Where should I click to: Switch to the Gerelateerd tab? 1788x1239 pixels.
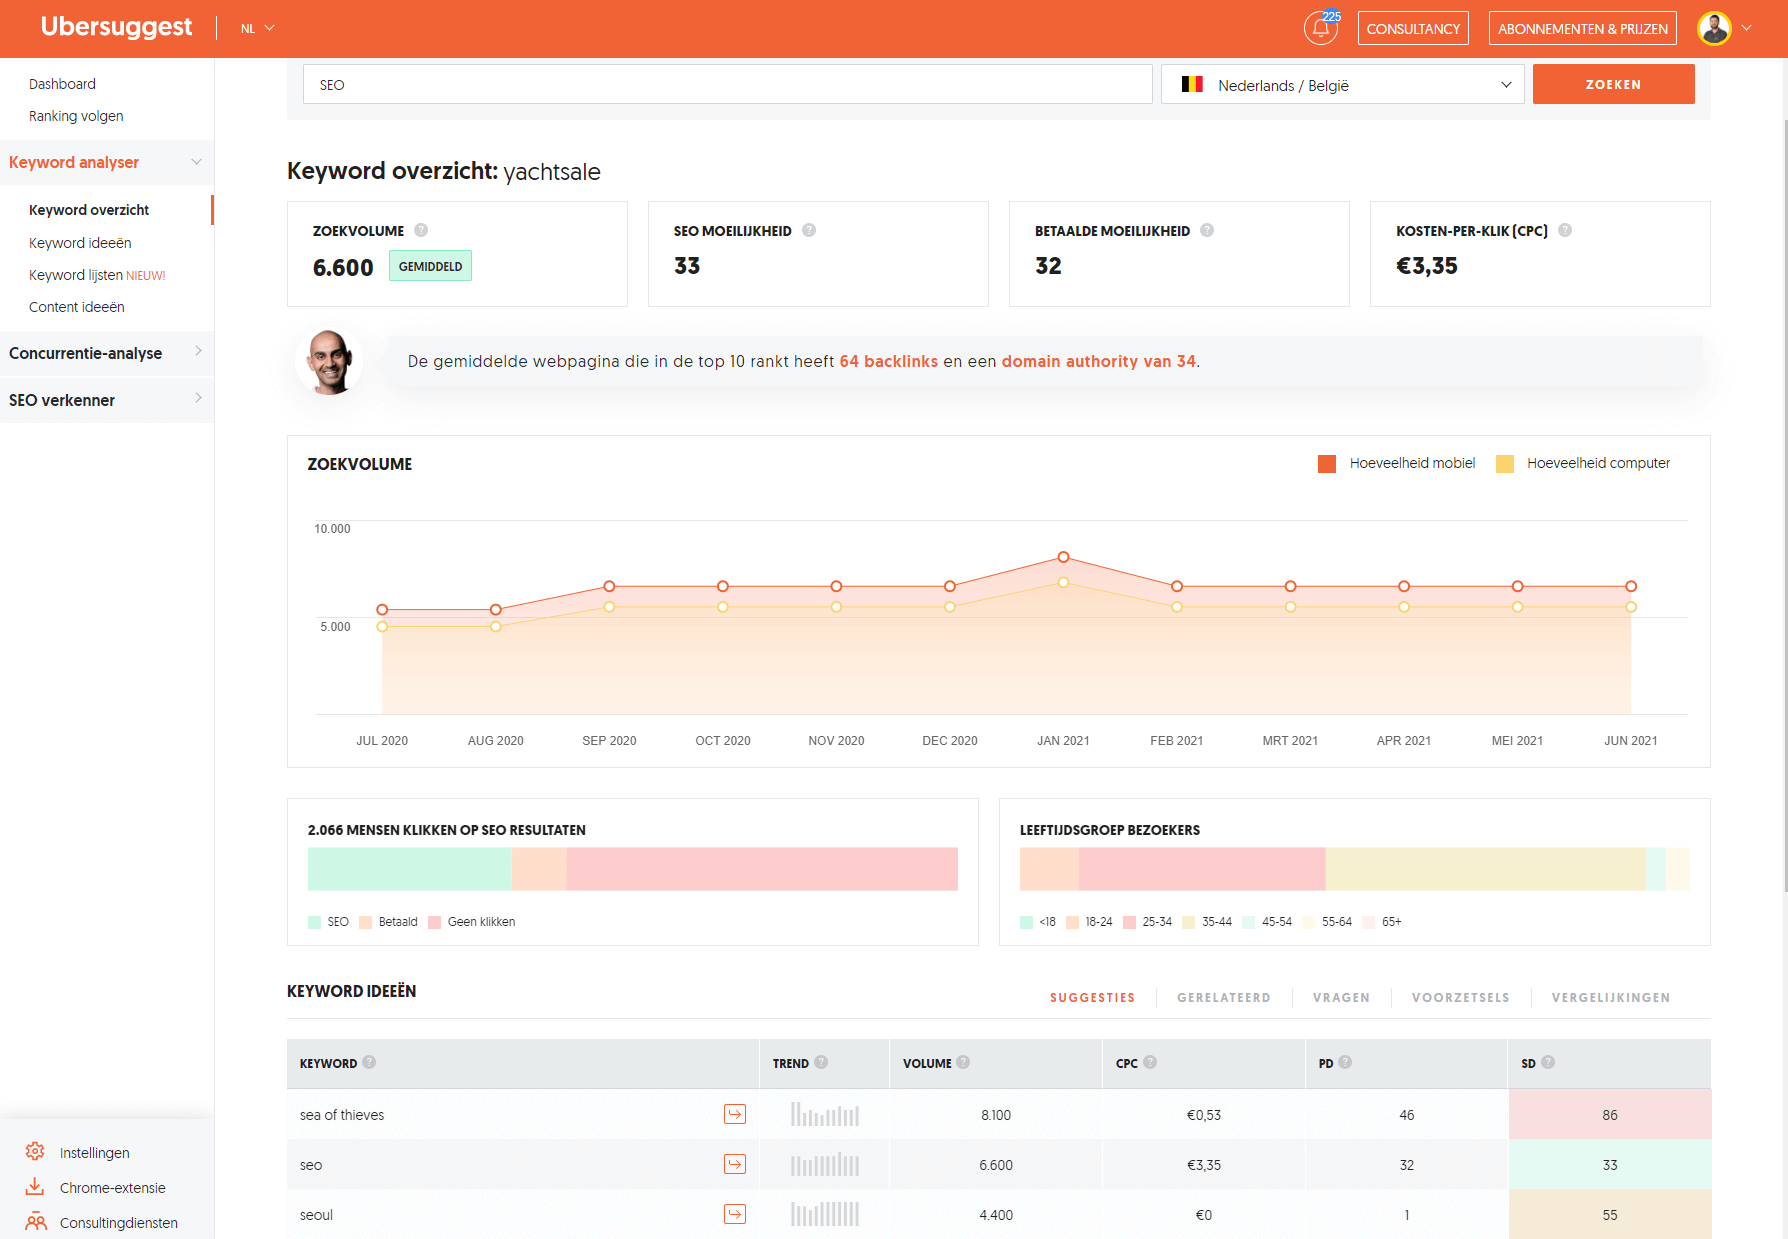pos(1224,997)
